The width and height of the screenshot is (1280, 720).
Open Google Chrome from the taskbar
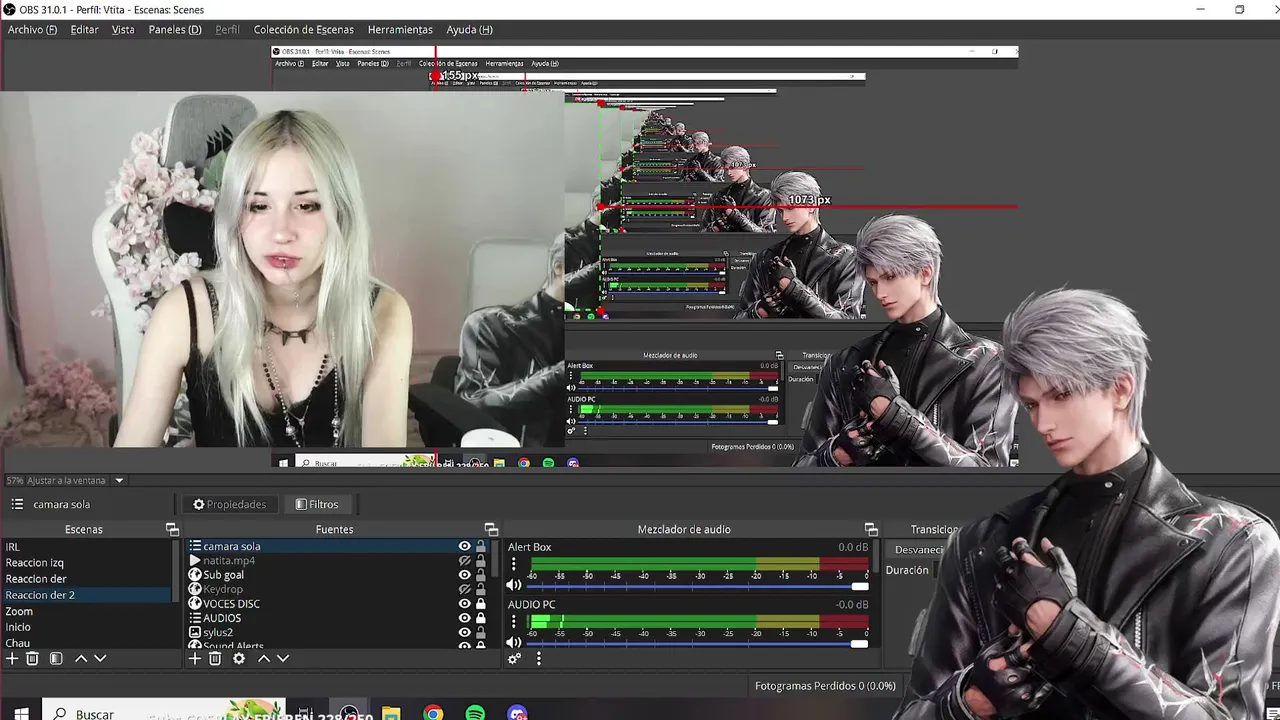[433, 713]
